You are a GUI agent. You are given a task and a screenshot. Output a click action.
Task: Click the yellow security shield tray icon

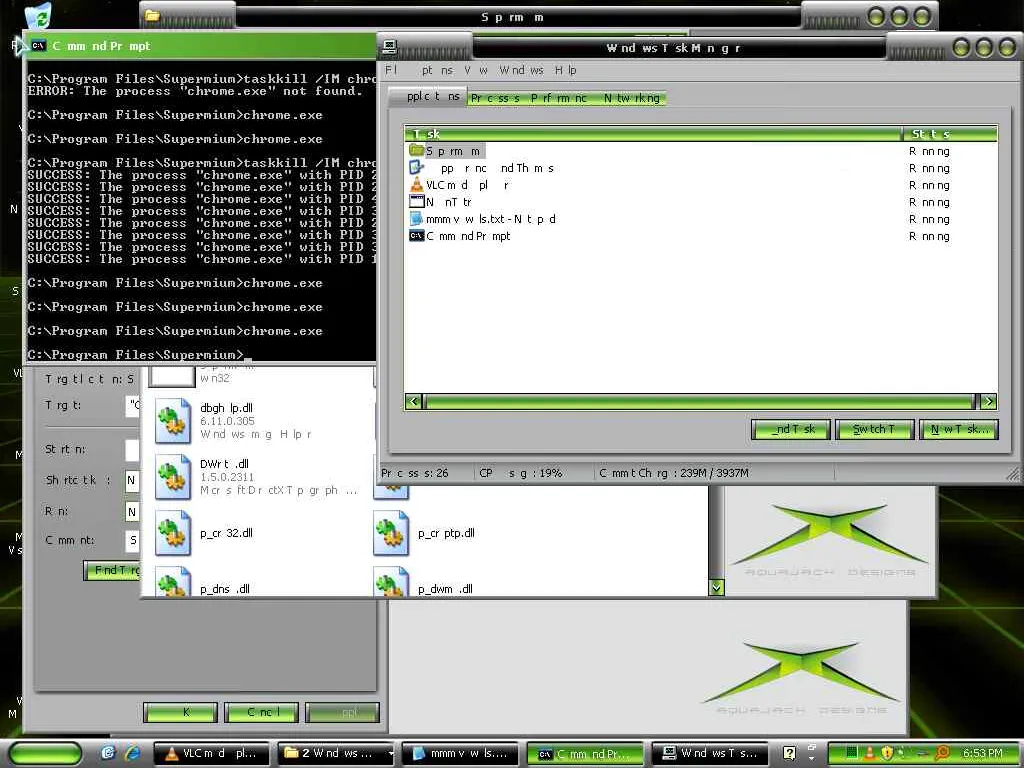(x=887, y=753)
